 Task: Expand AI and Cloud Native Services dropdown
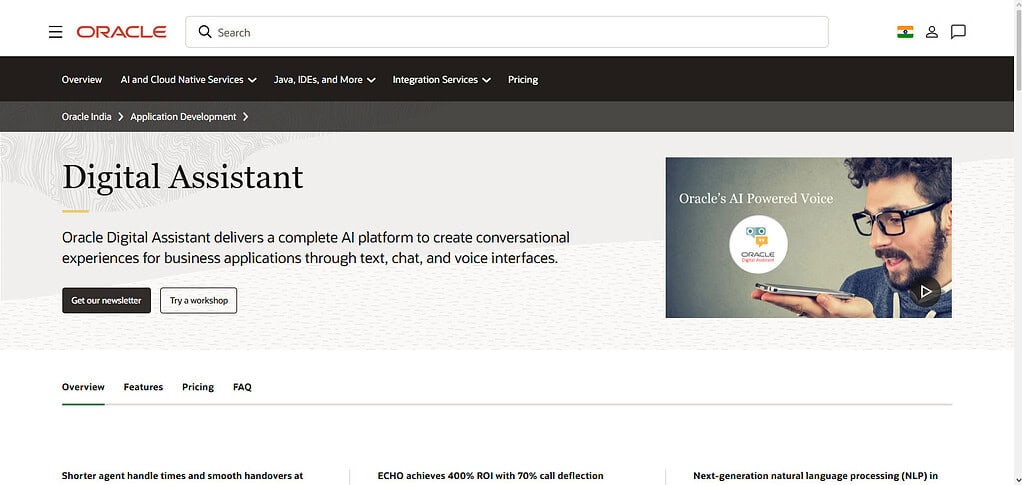(x=188, y=80)
